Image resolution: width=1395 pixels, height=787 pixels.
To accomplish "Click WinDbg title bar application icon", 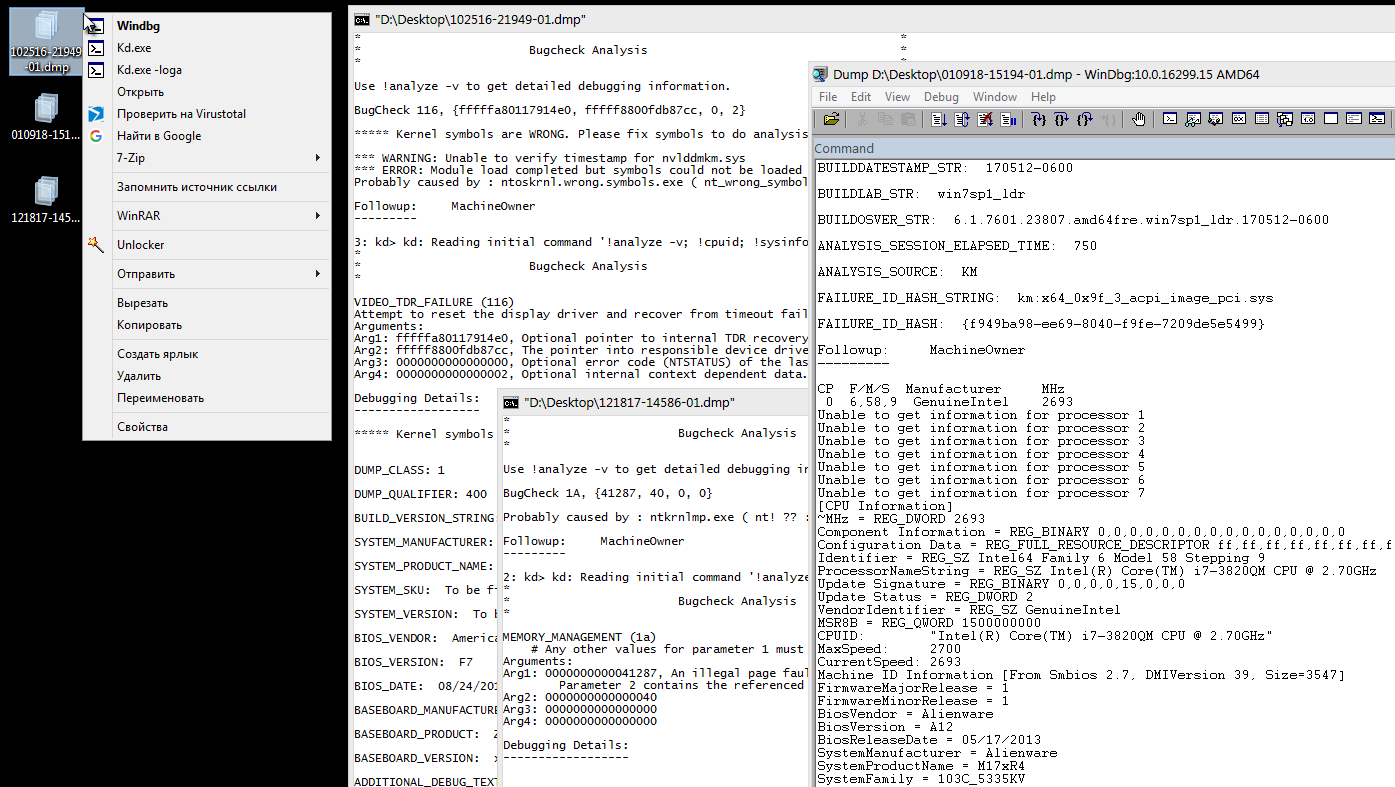I will pyautogui.click(x=821, y=74).
